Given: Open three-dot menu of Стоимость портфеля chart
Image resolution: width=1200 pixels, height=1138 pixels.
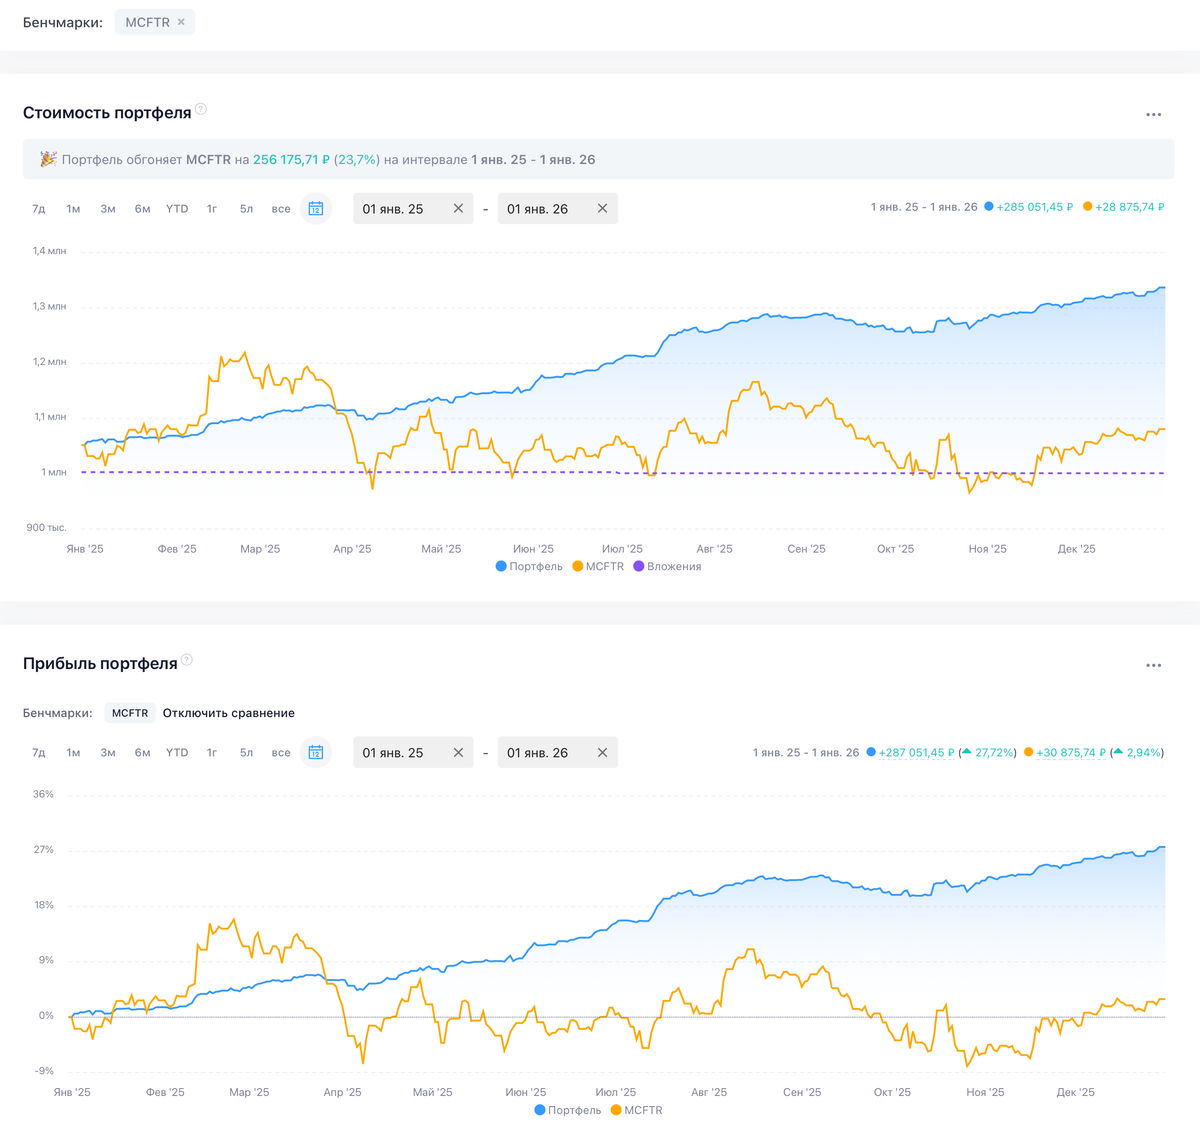Looking at the screenshot, I should click(x=1153, y=115).
